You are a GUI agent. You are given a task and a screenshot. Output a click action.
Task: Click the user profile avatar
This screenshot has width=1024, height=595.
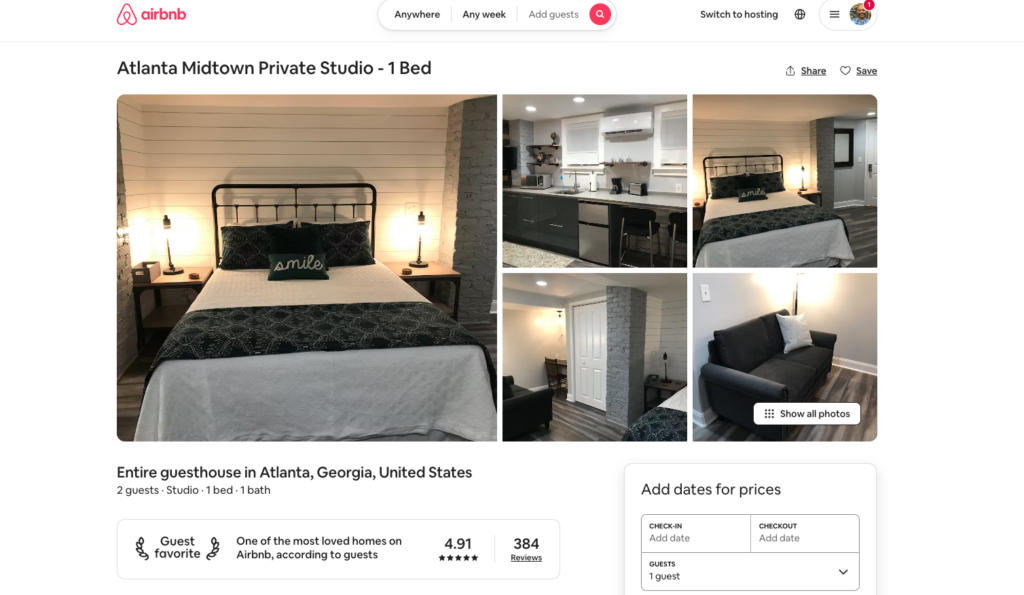click(x=860, y=14)
